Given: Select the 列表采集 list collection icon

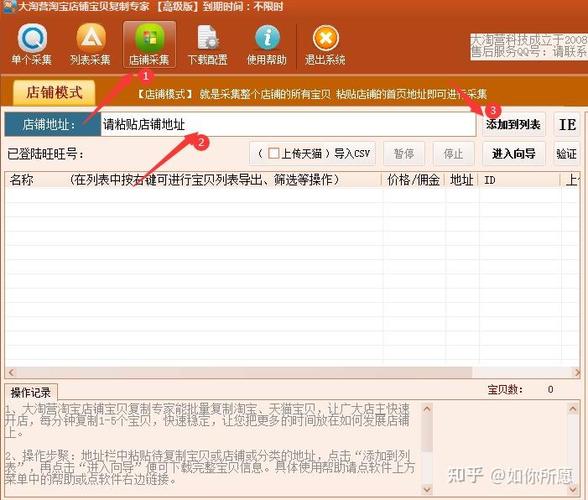Looking at the screenshot, I should [90, 44].
